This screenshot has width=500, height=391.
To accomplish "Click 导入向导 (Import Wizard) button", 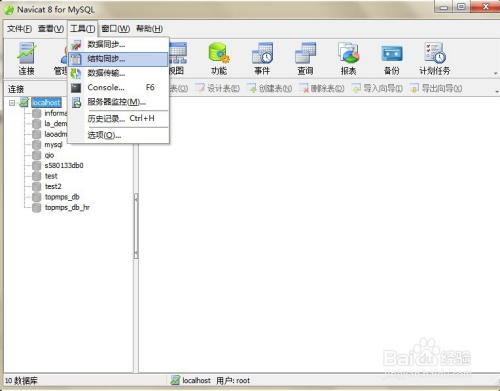I will [x=377, y=88].
